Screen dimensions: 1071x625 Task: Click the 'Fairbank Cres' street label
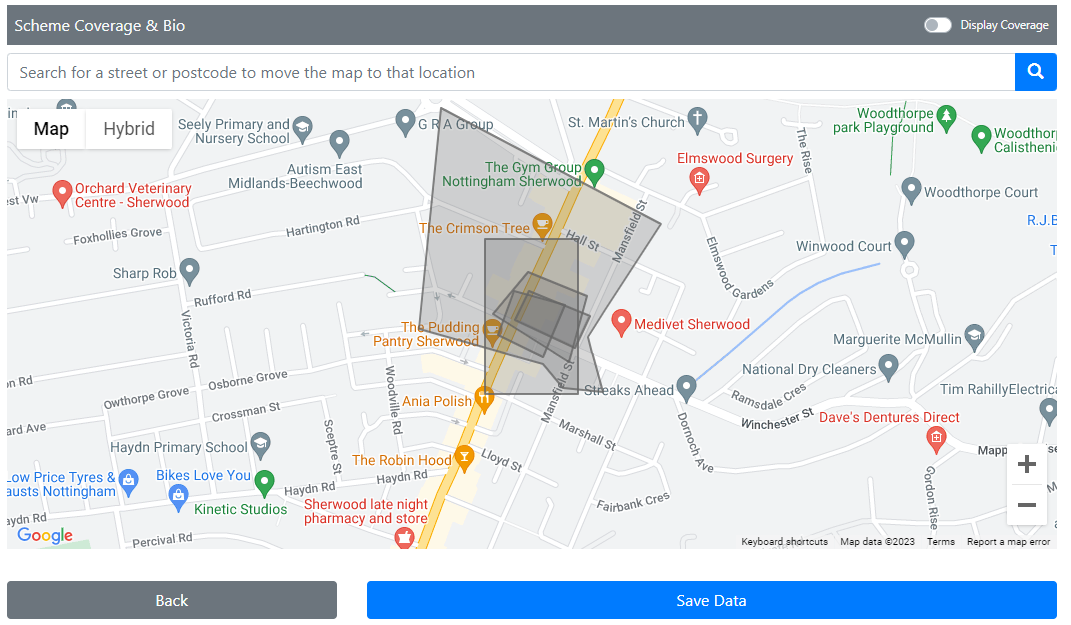pos(632,502)
